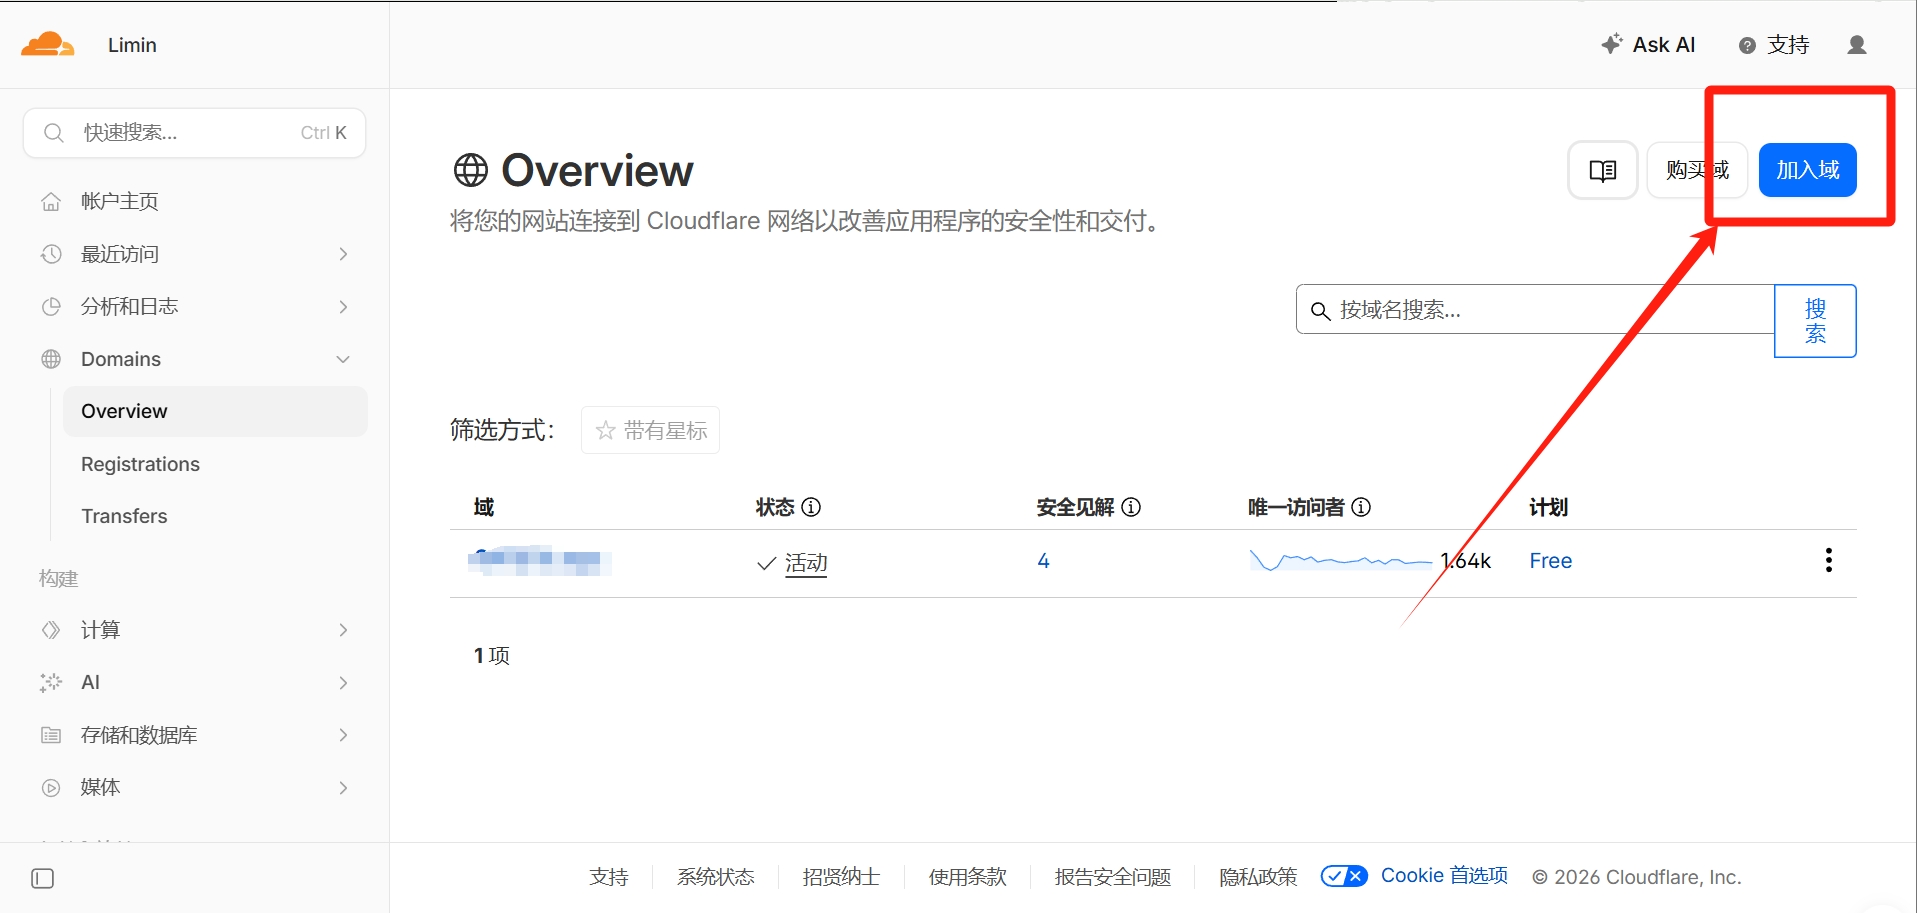
Task: Click the info icon beside 安全见解 header
Action: coord(1131,507)
